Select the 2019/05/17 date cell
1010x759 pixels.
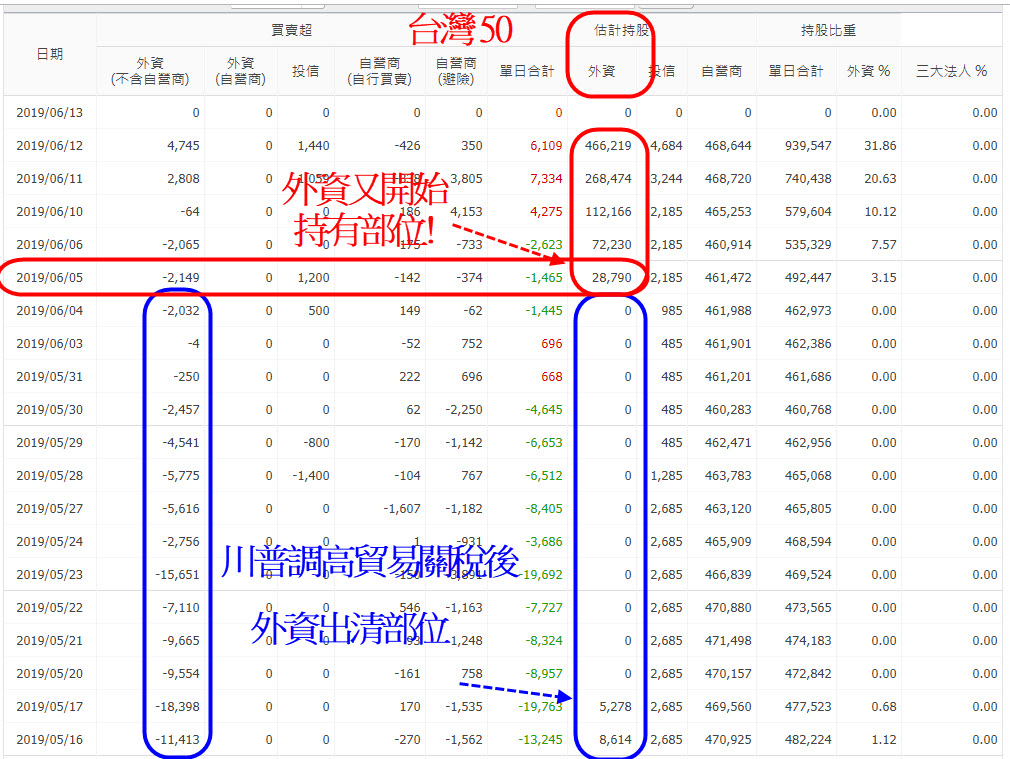[50, 707]
